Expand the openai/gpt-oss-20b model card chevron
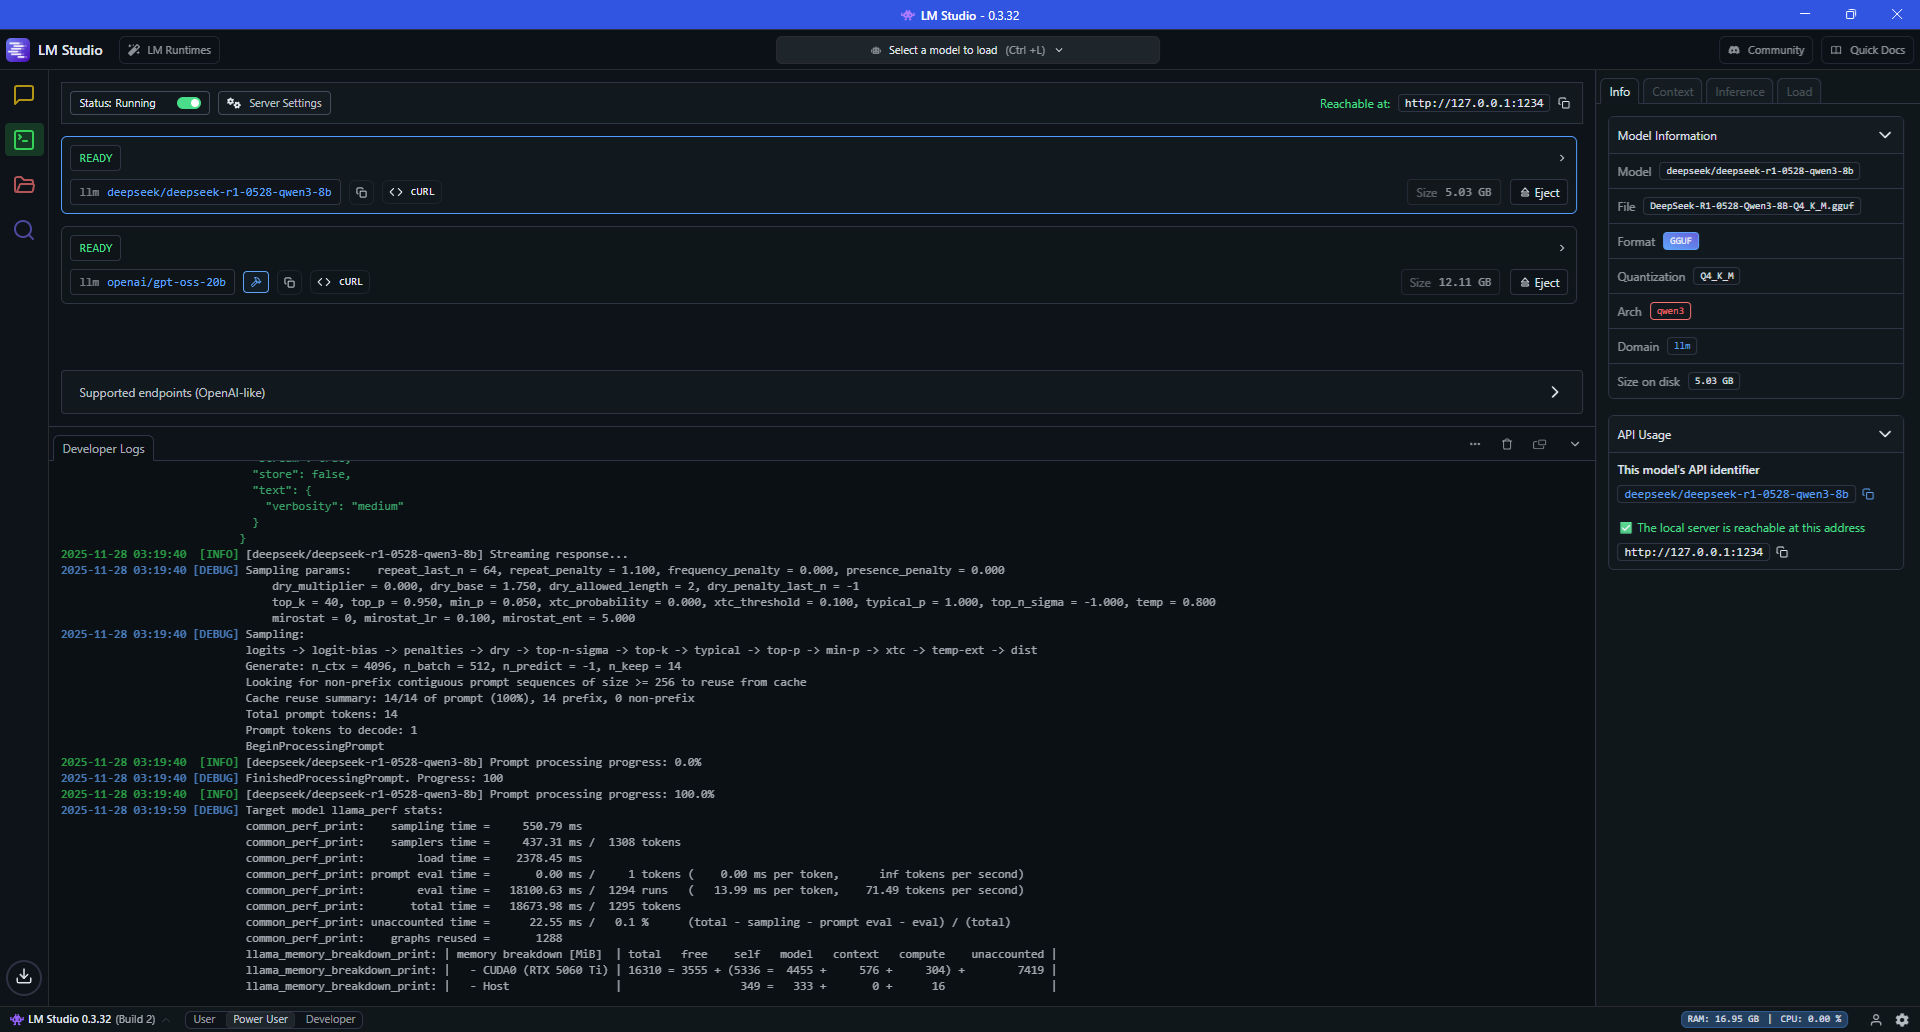1920x1032 pixels. coord(1562,248)
